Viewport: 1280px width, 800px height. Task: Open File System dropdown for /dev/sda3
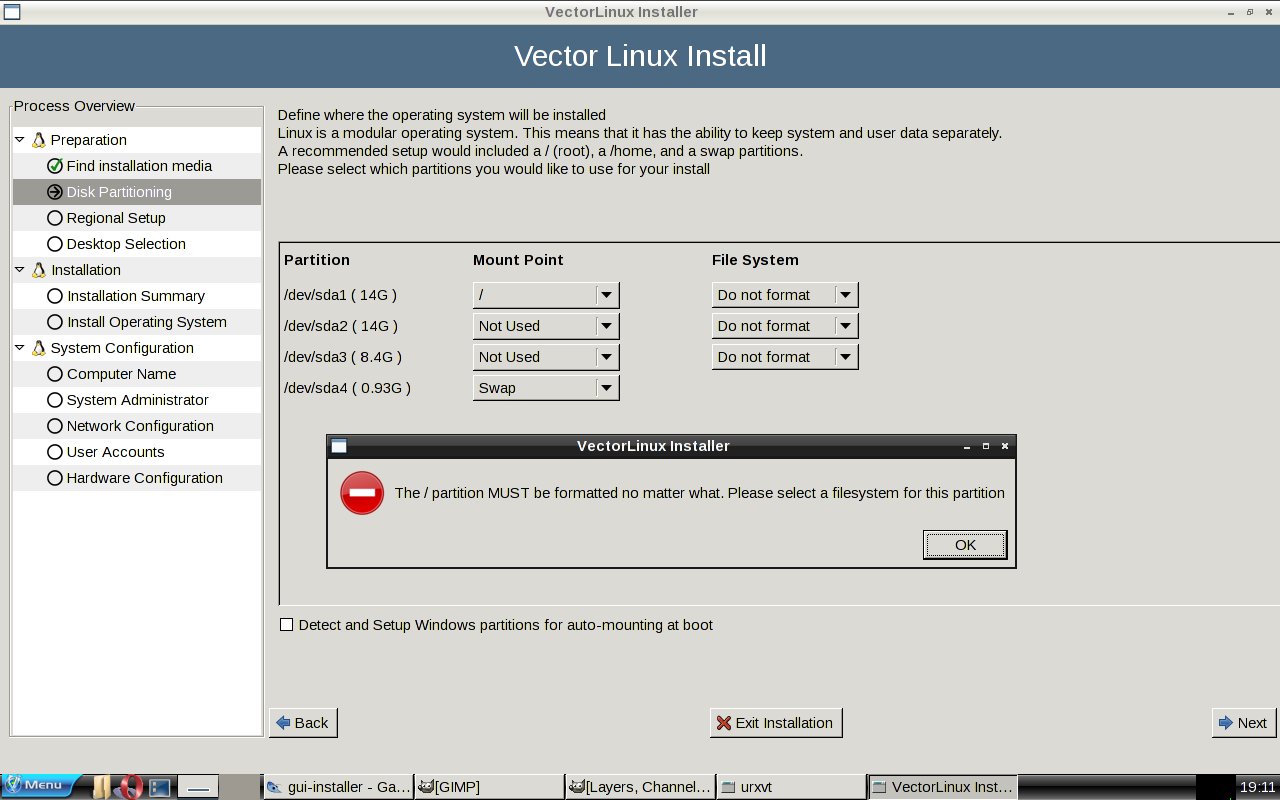785,357
